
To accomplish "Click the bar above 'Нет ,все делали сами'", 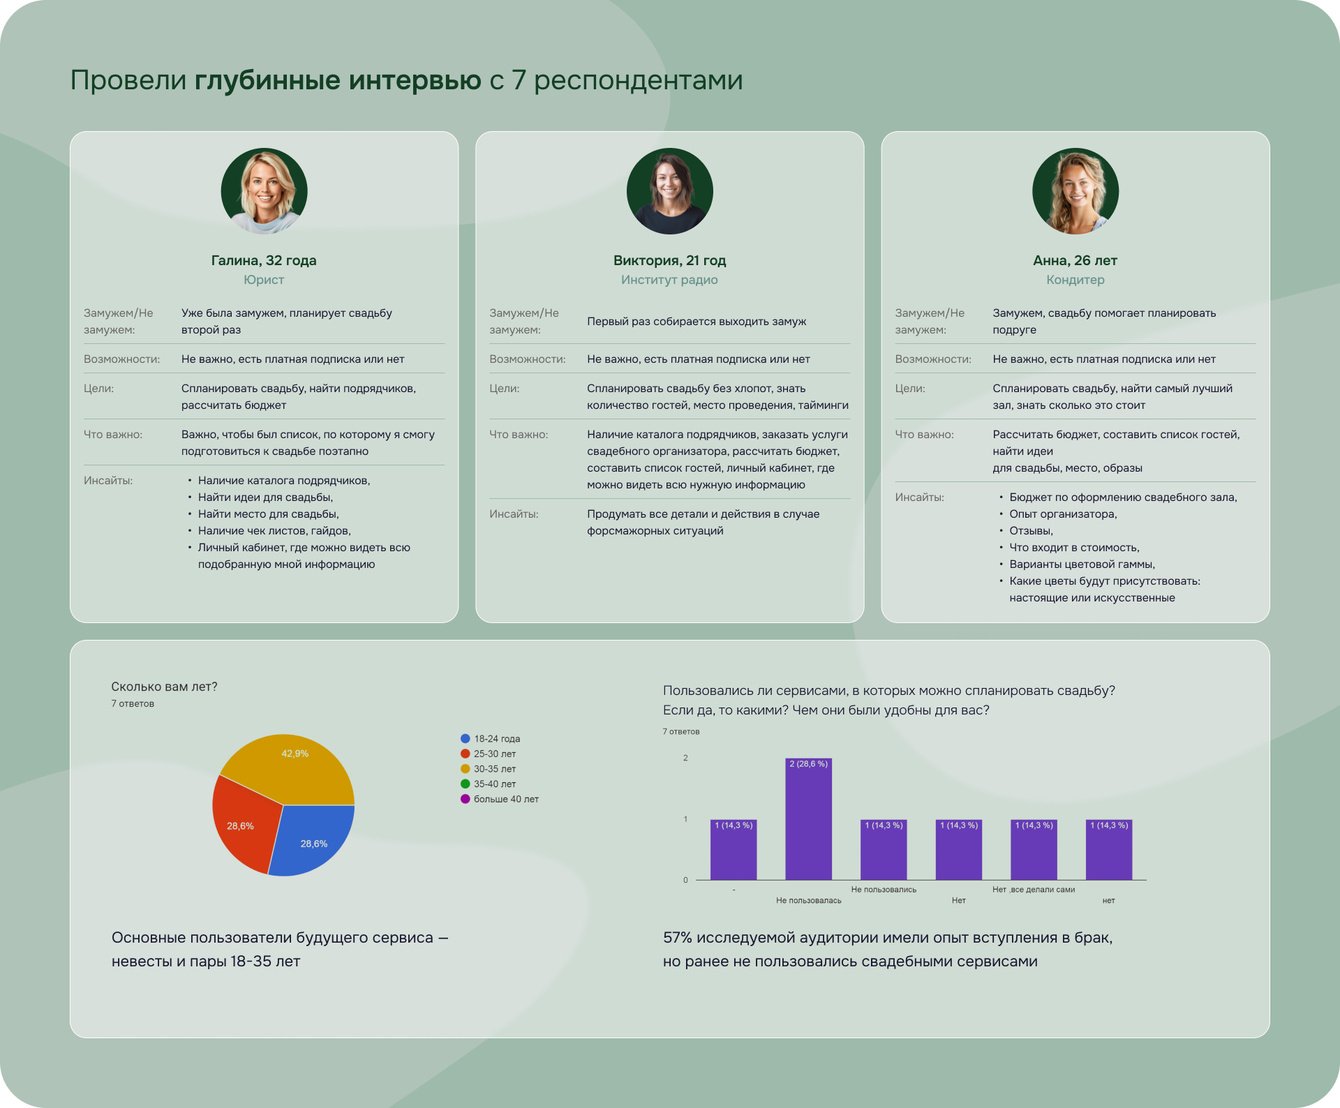I will pos(1034,850).
